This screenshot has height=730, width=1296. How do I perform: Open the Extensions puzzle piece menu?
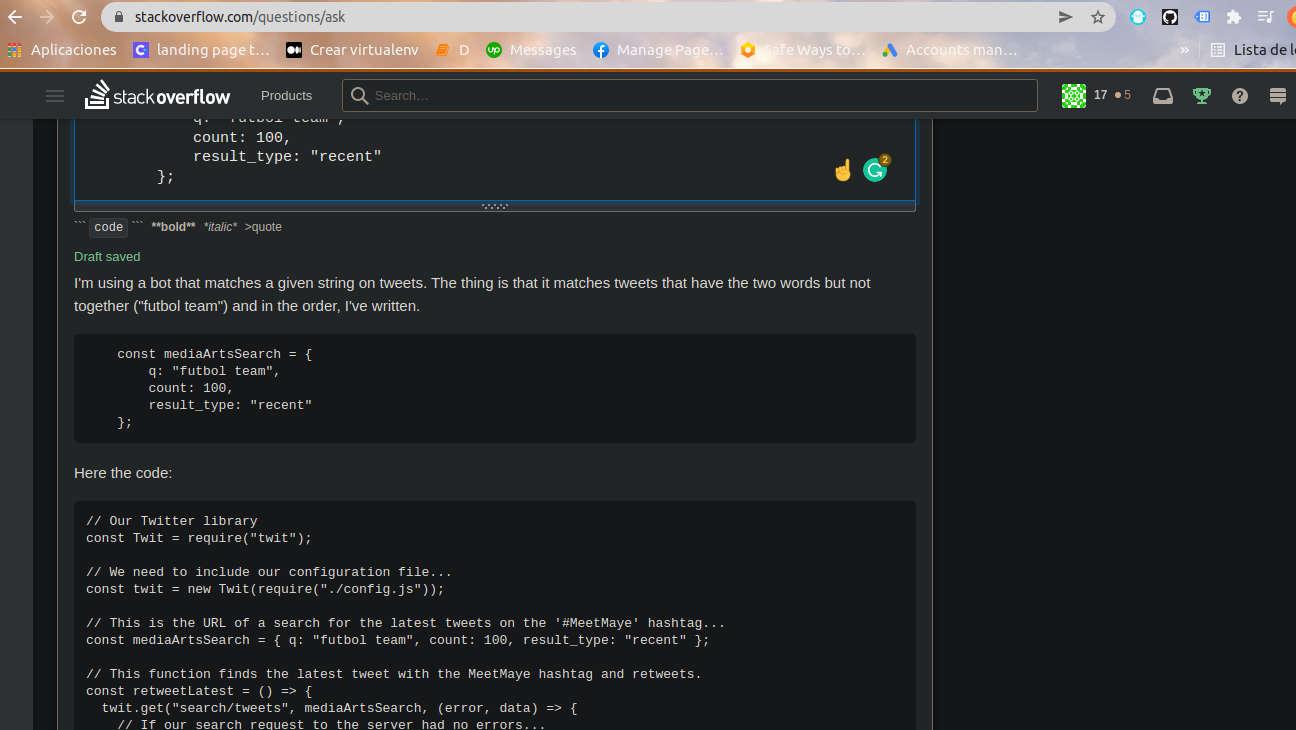1234,17
